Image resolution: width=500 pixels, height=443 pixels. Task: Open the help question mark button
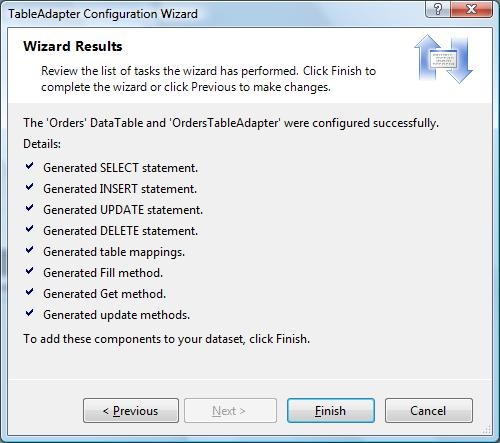[x=438, y=9]
